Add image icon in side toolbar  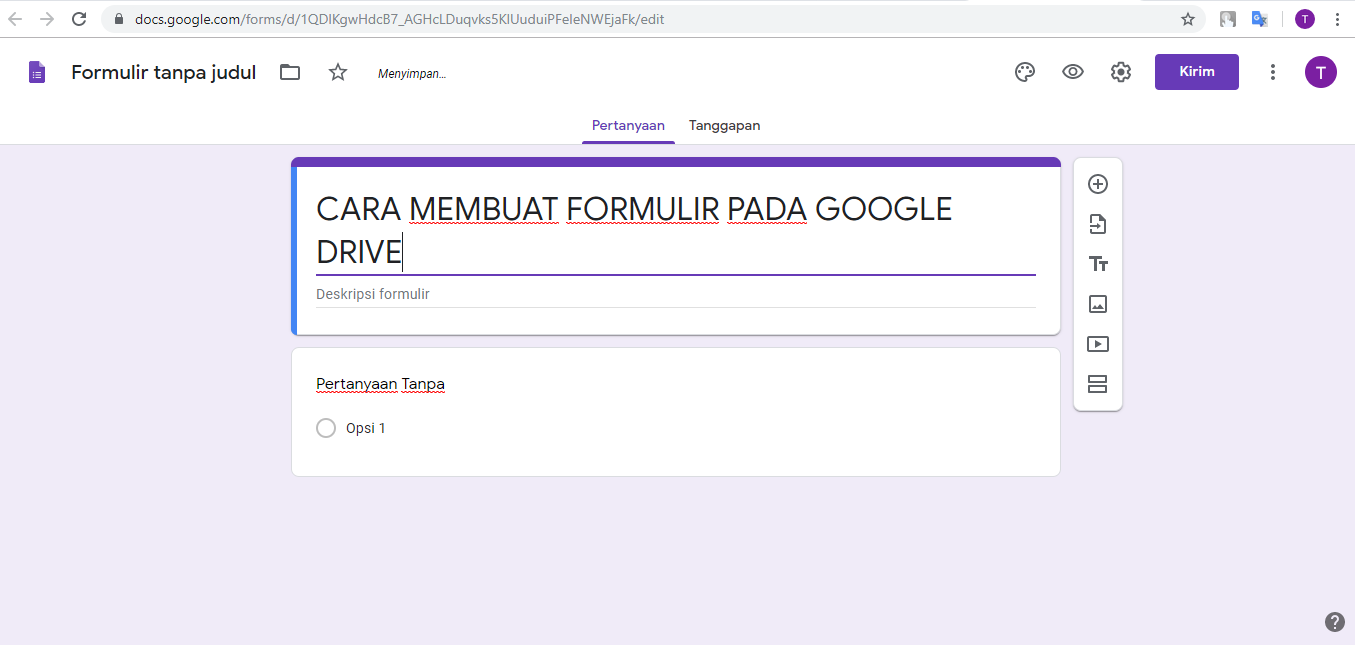click(1098, 304)
